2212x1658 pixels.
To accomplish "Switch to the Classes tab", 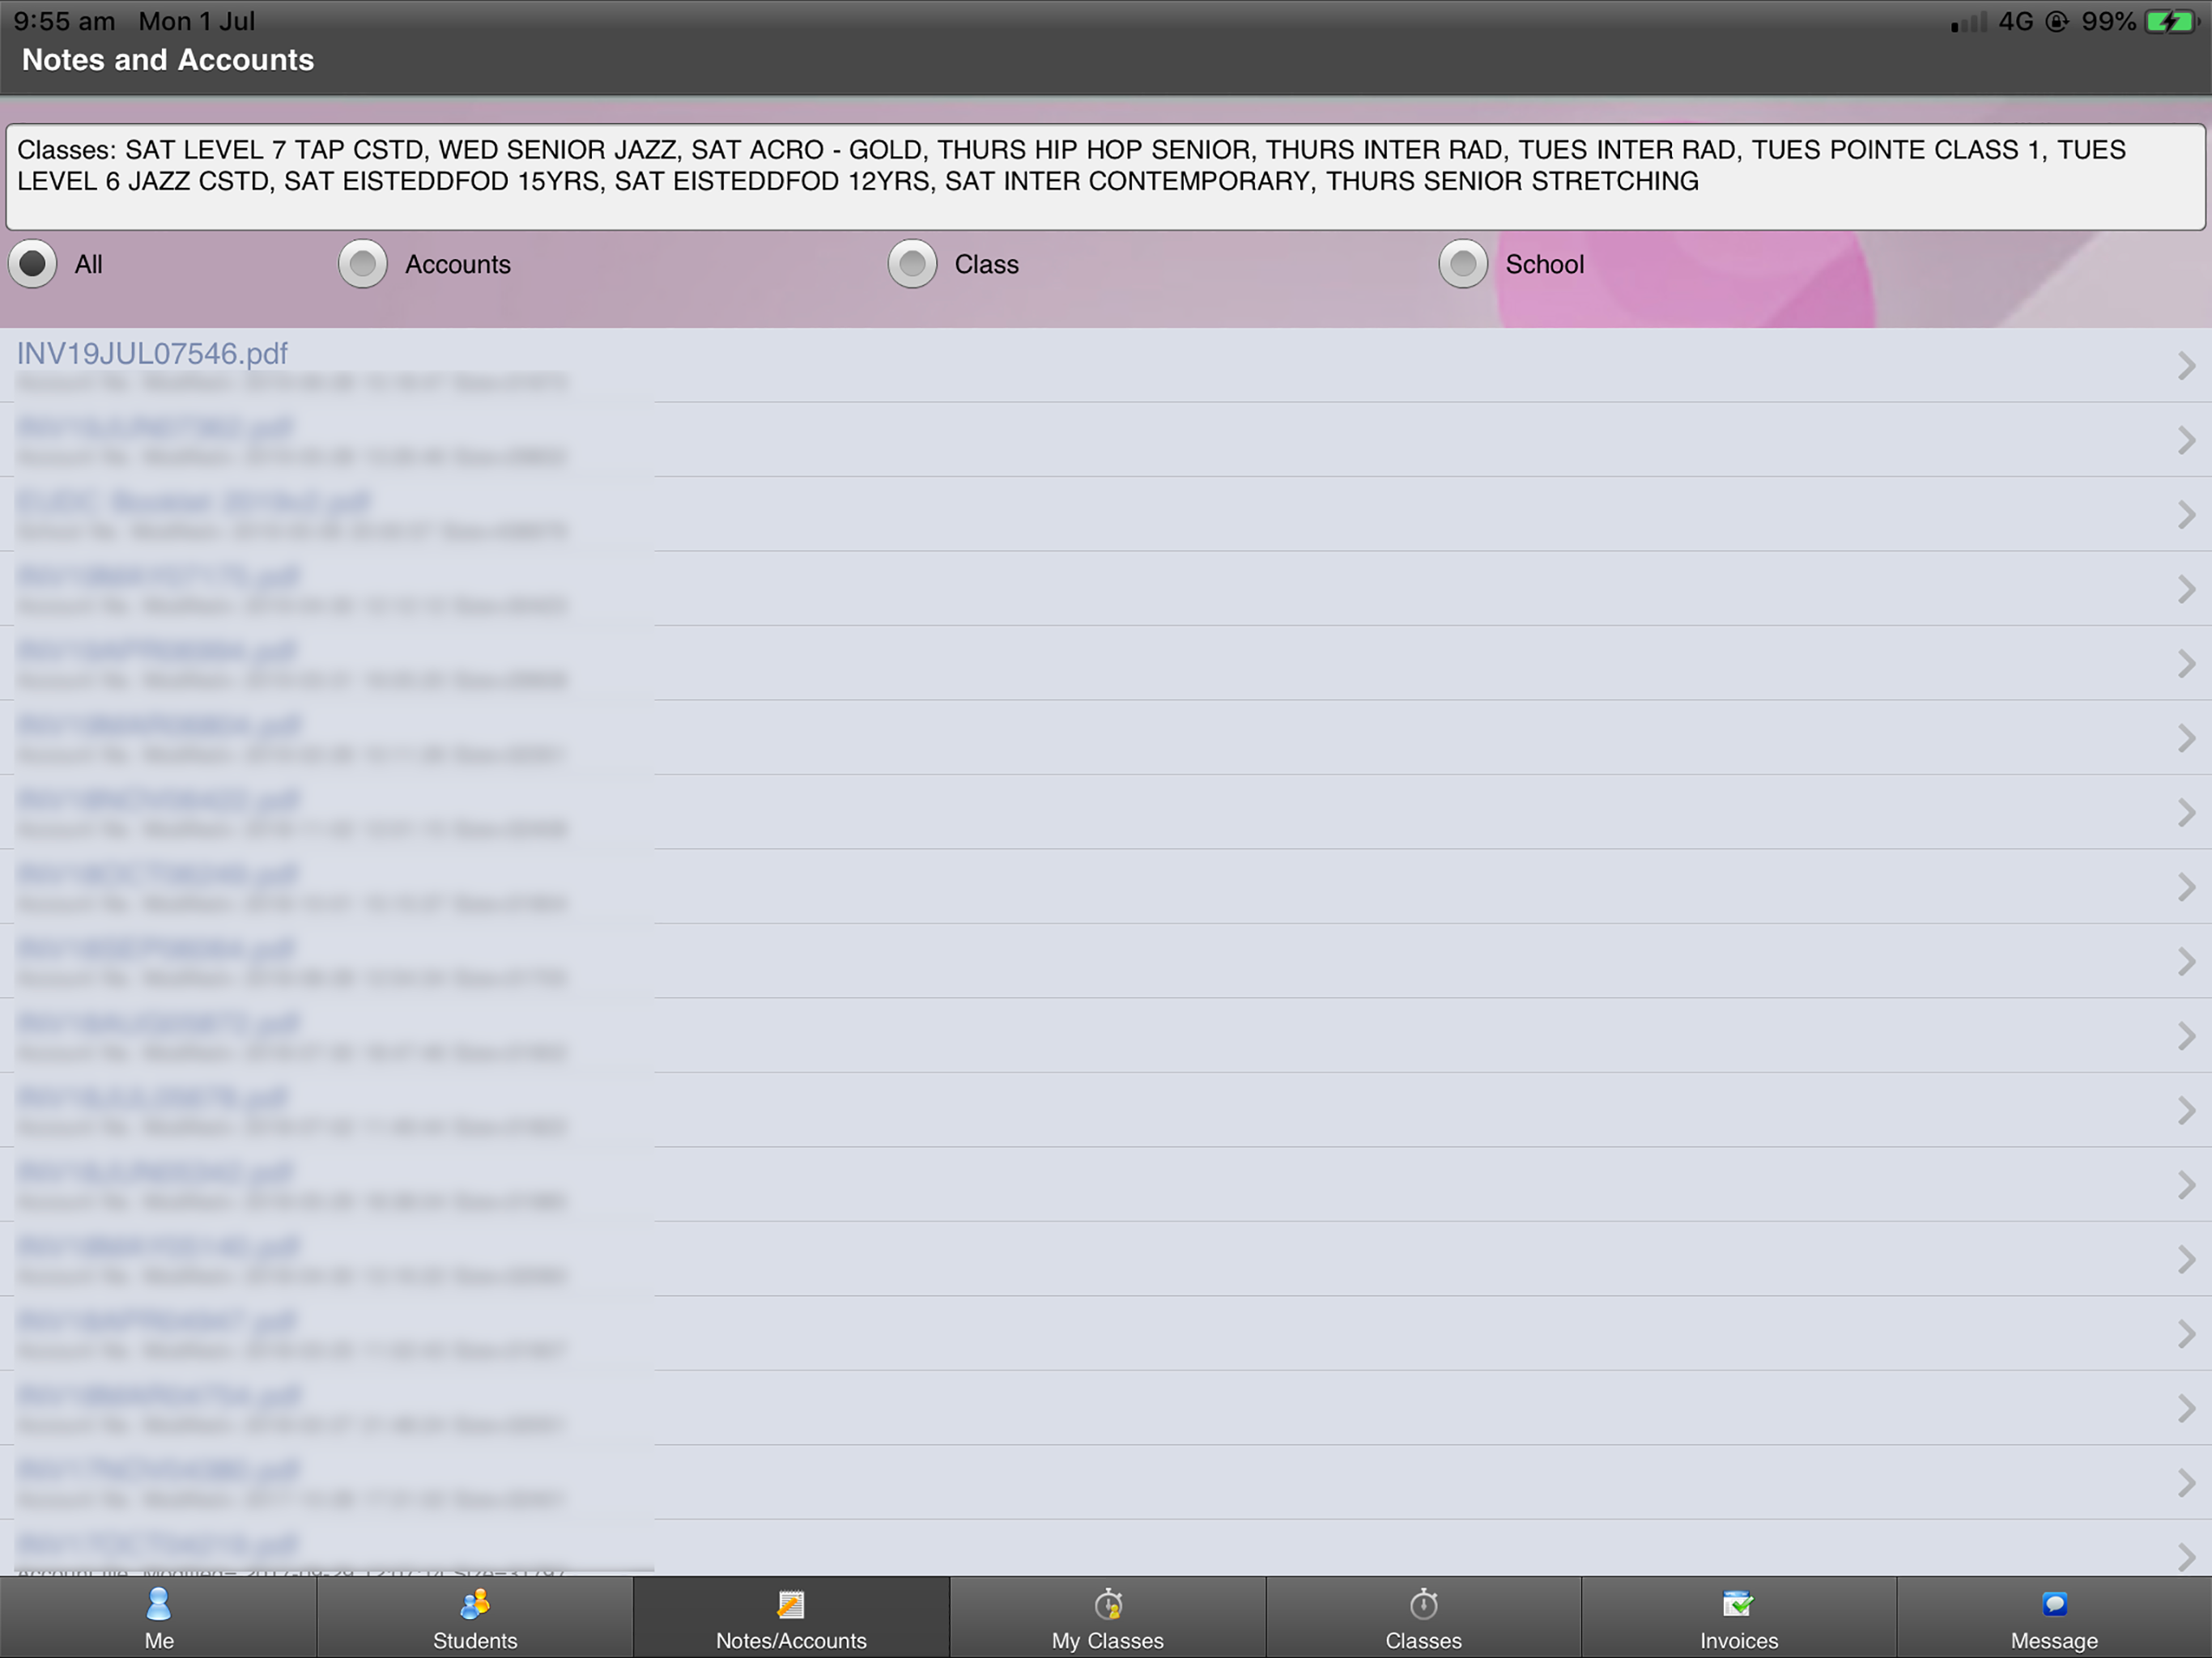I will point(1423,1617).
